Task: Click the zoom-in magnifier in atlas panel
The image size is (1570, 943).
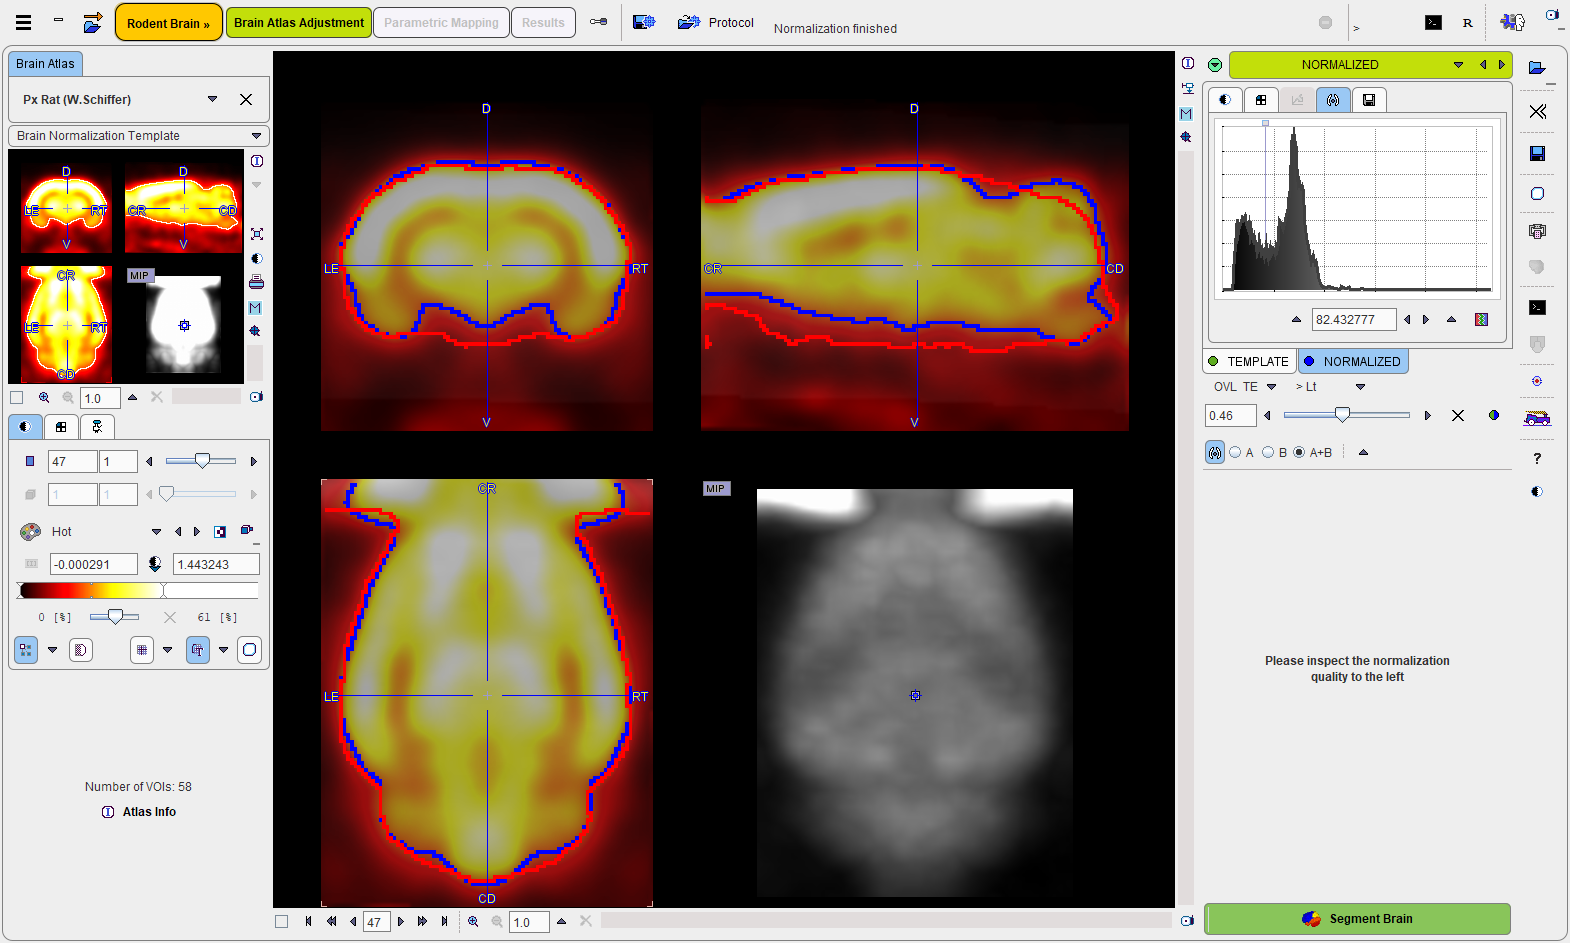Action: pyautogui.click(x=44, y=397)
